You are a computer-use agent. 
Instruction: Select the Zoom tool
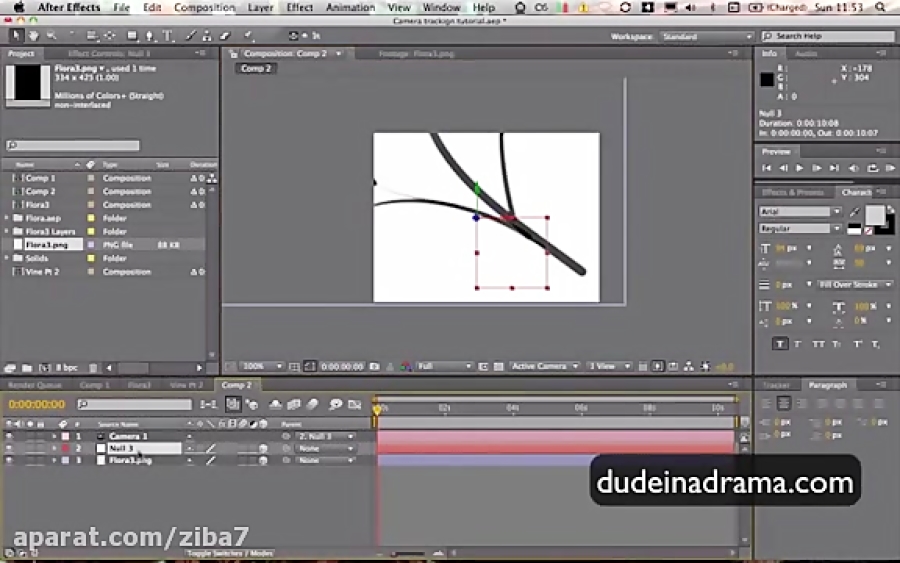52,36
